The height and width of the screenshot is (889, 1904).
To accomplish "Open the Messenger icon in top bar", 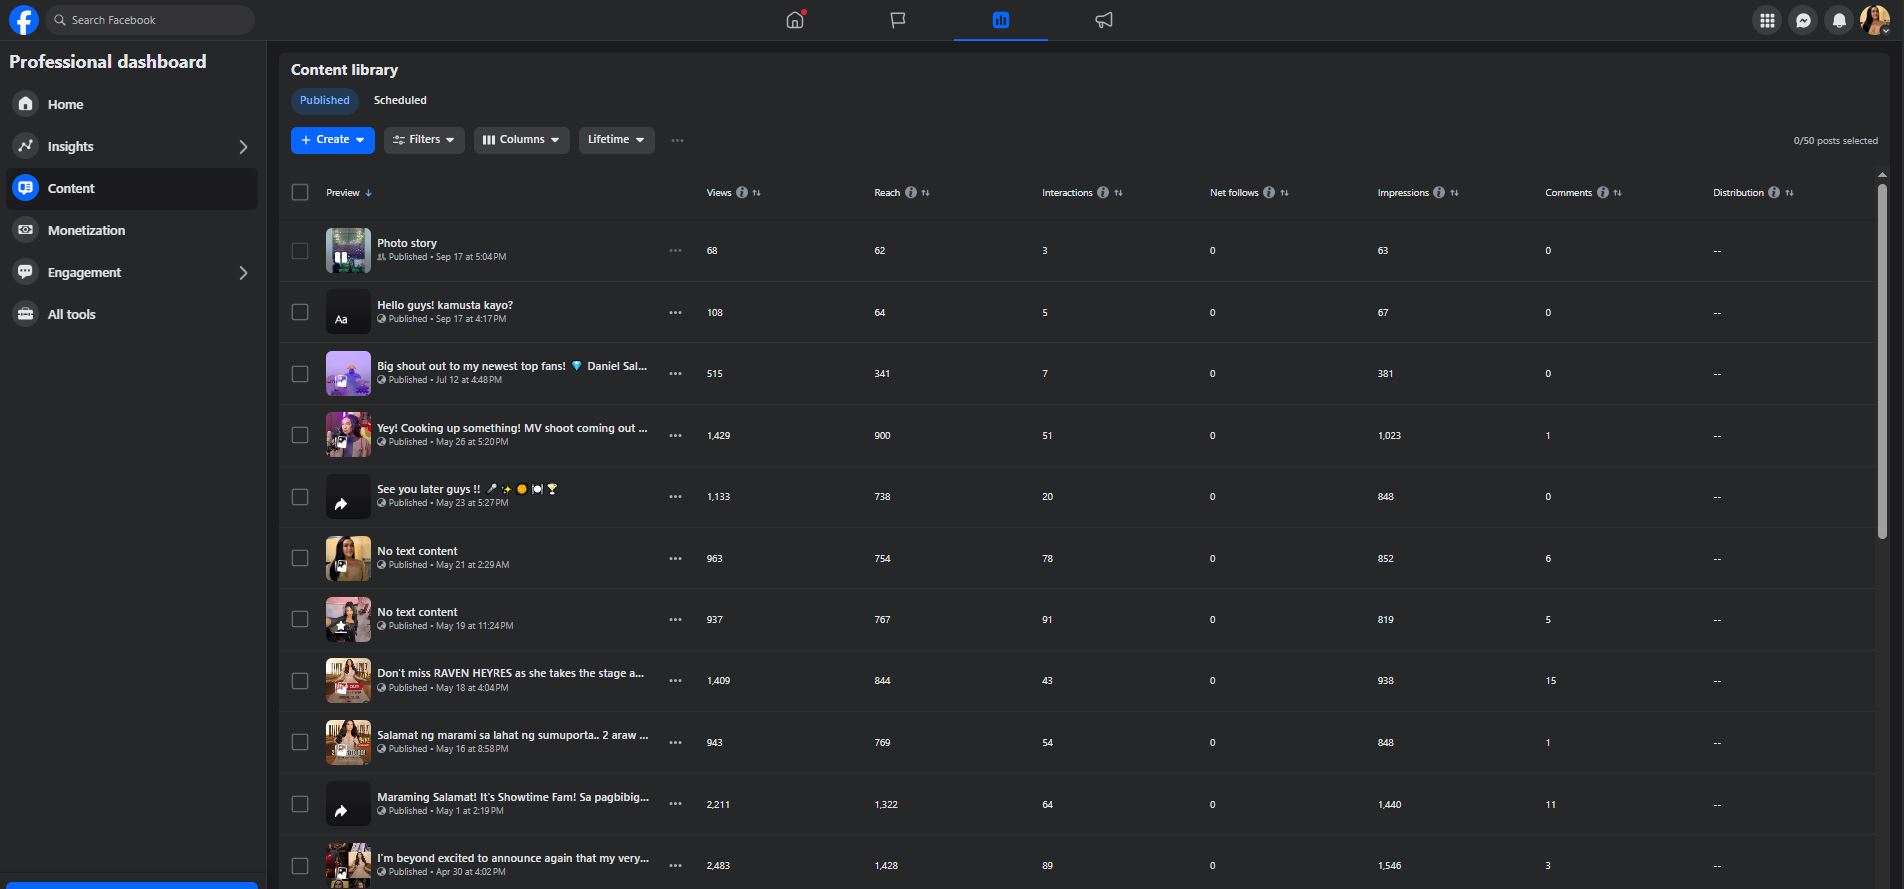I will click(x=1803, y=20).
